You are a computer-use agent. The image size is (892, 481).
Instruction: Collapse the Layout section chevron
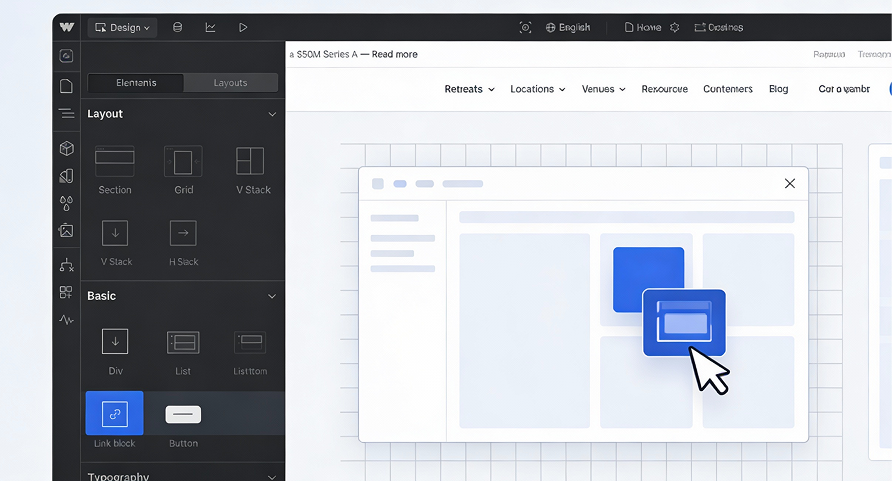pos(272,115)
